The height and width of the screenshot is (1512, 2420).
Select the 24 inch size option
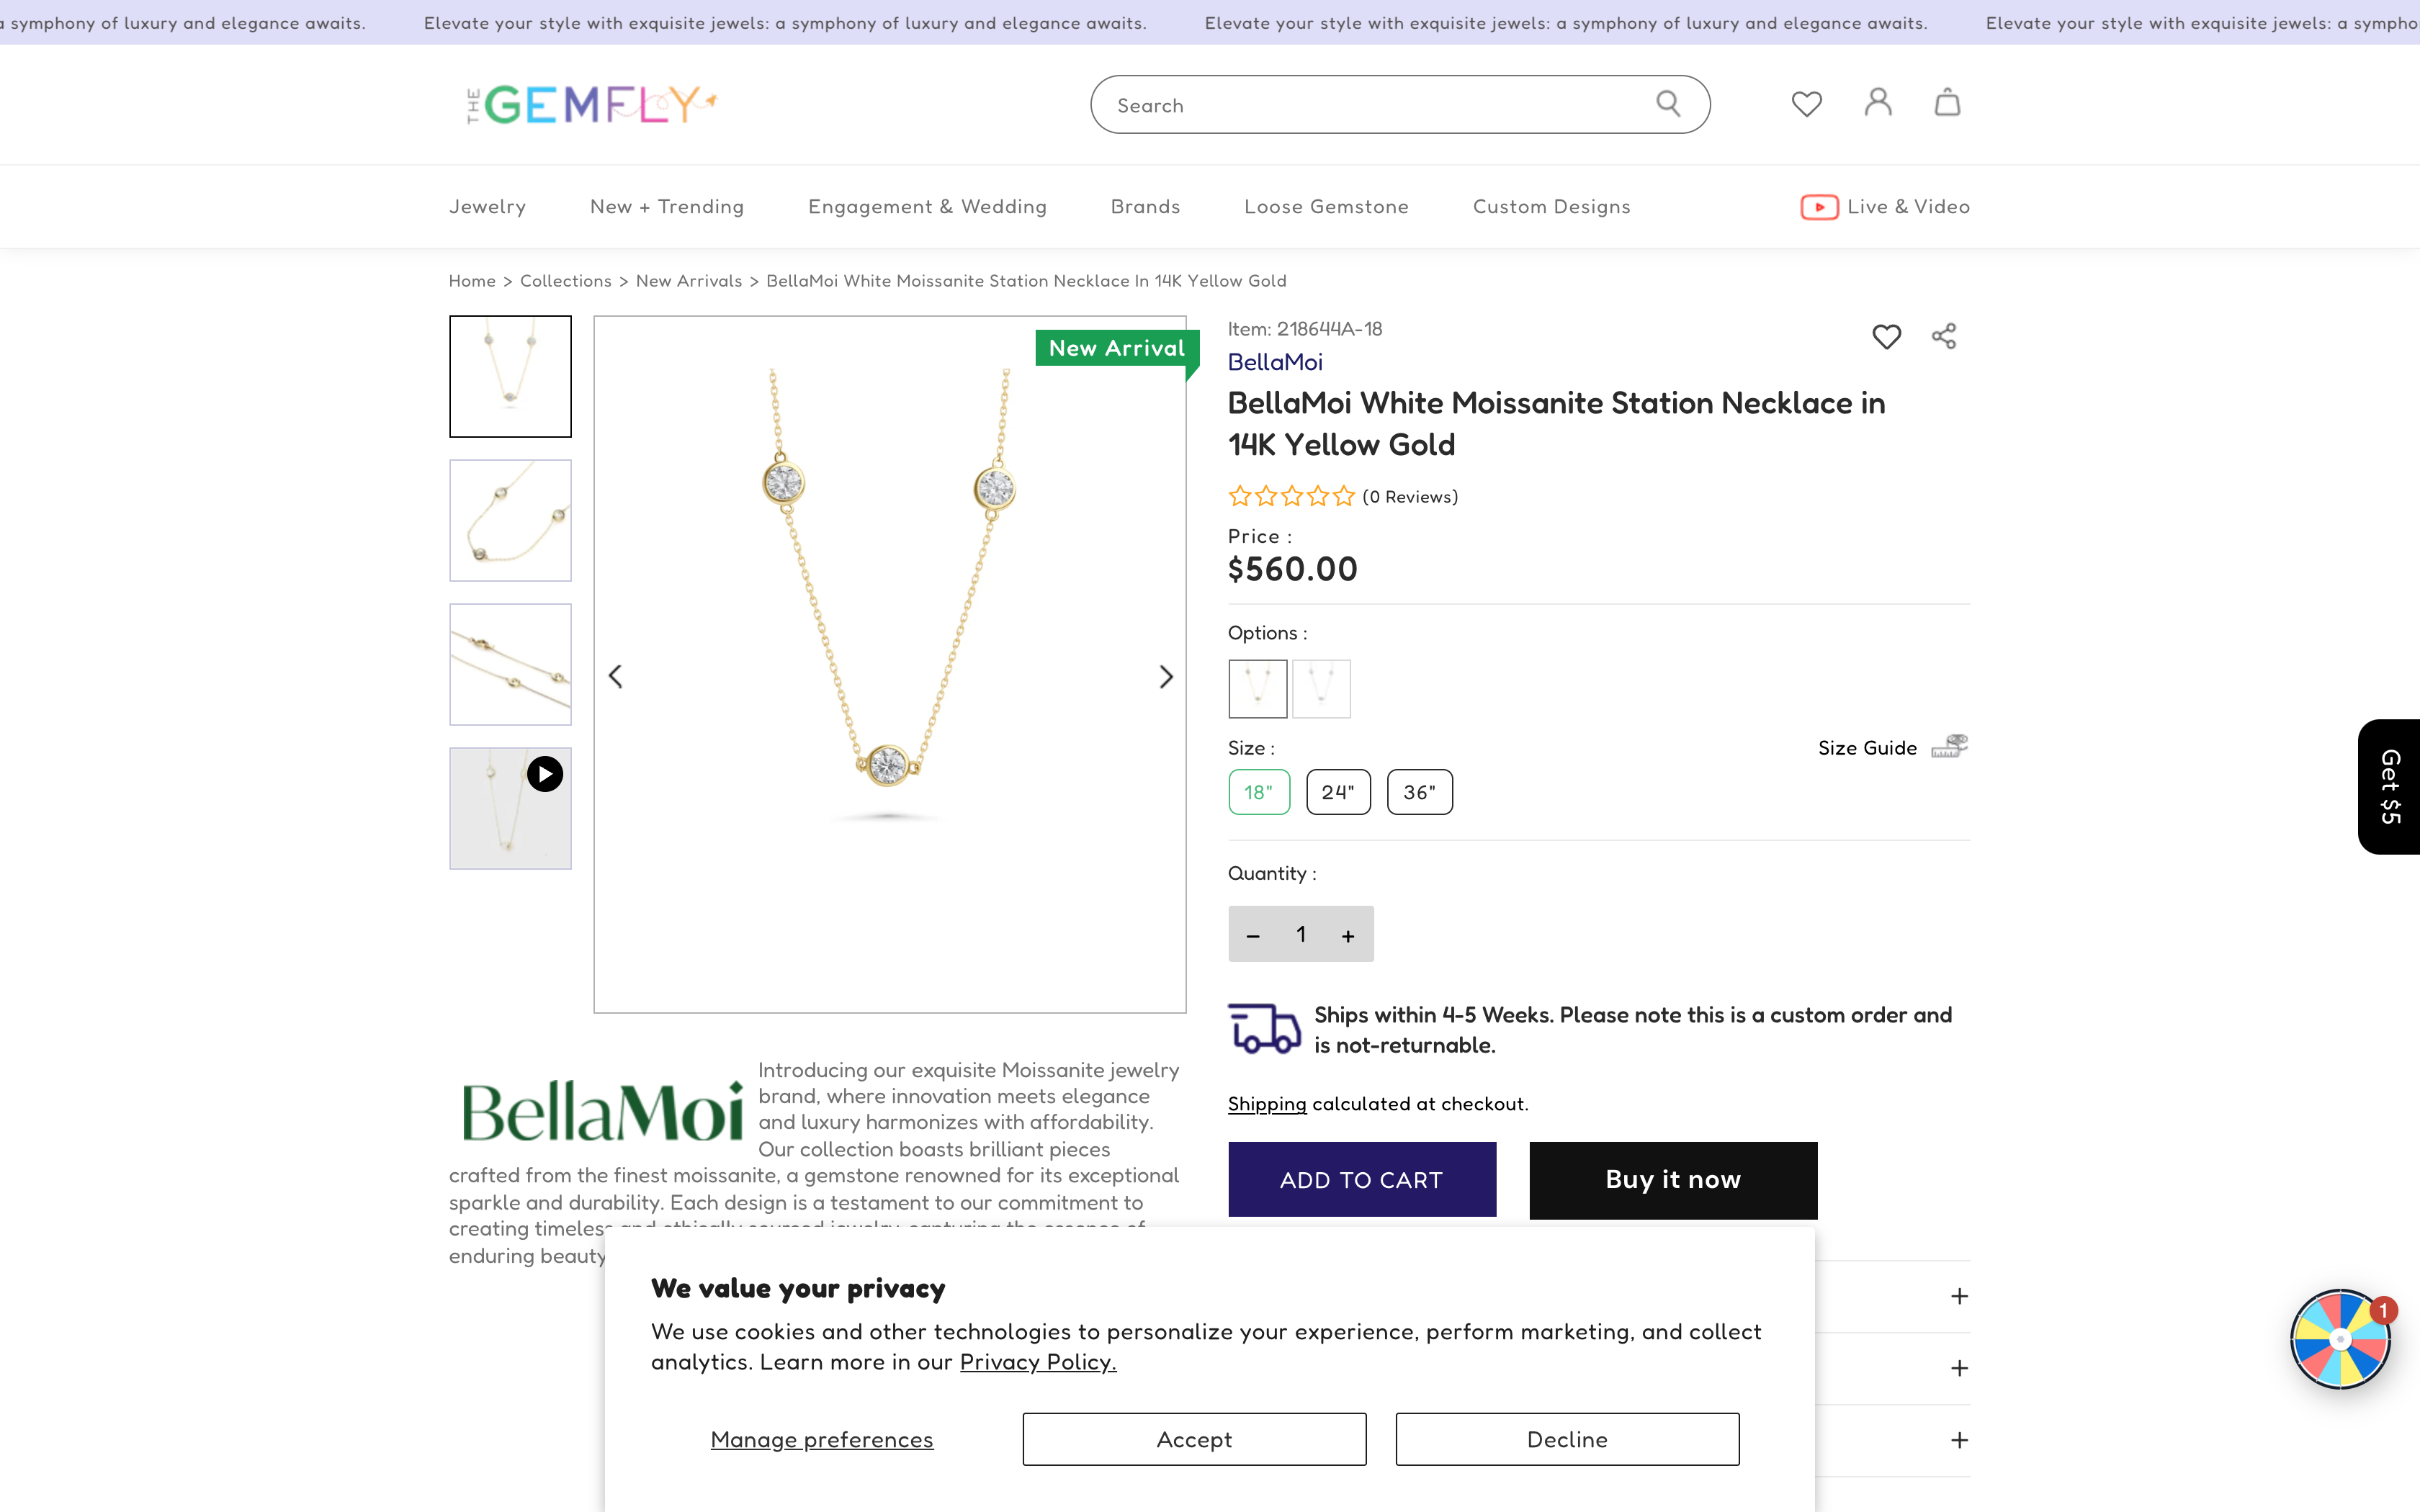[x=1338, y=791]
